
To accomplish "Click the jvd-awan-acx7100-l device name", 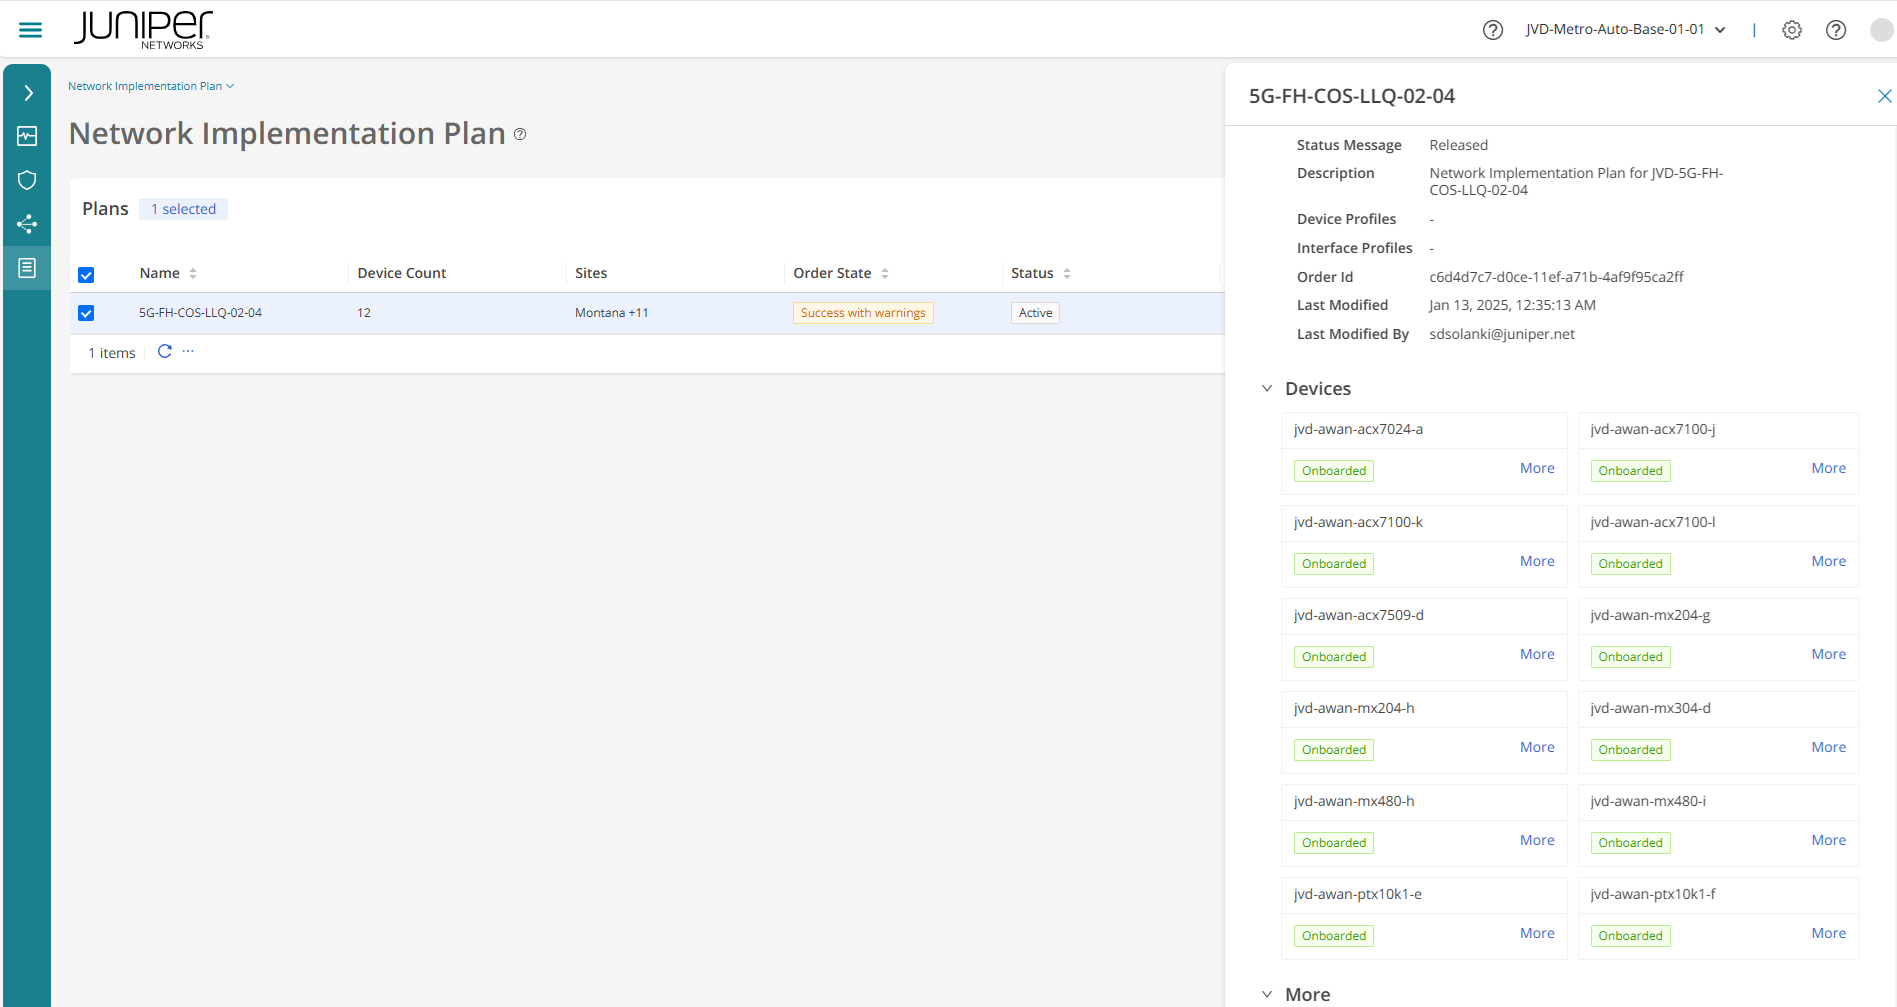I will (1653, 522).
